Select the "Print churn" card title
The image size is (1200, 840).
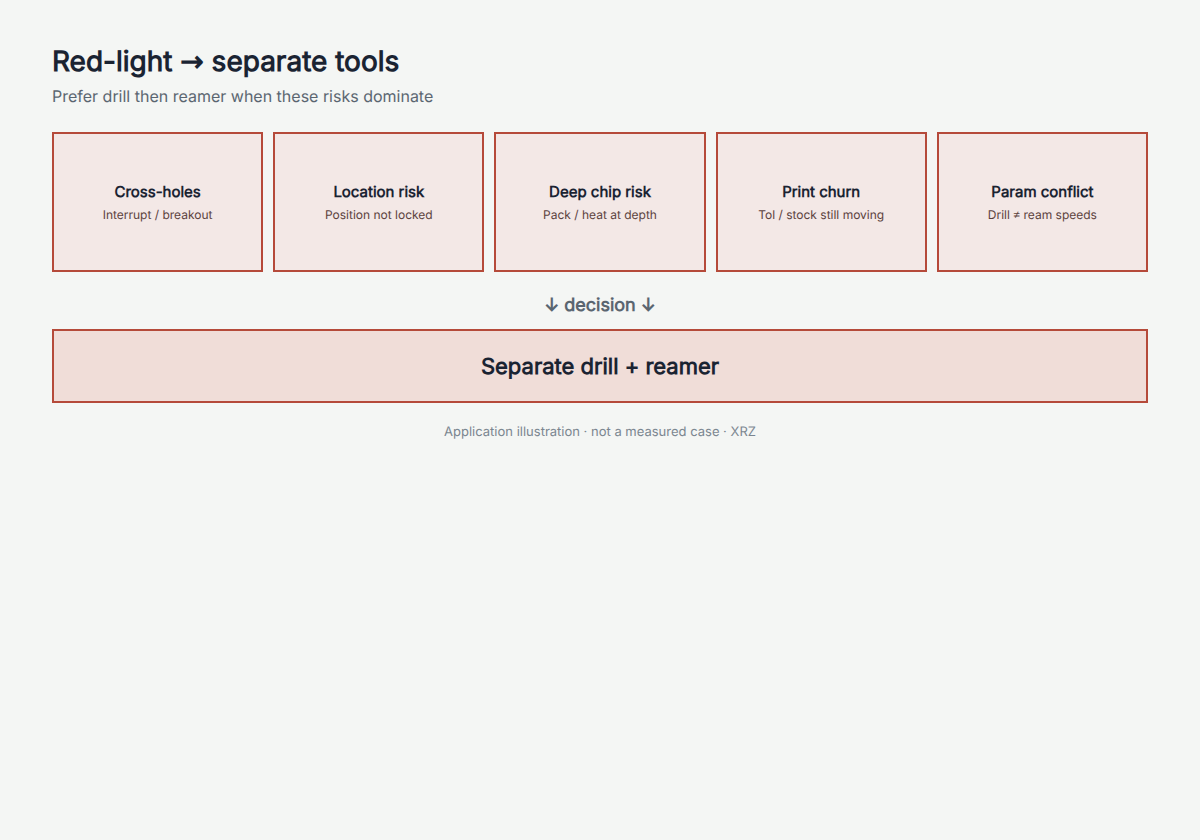[821, 192]
